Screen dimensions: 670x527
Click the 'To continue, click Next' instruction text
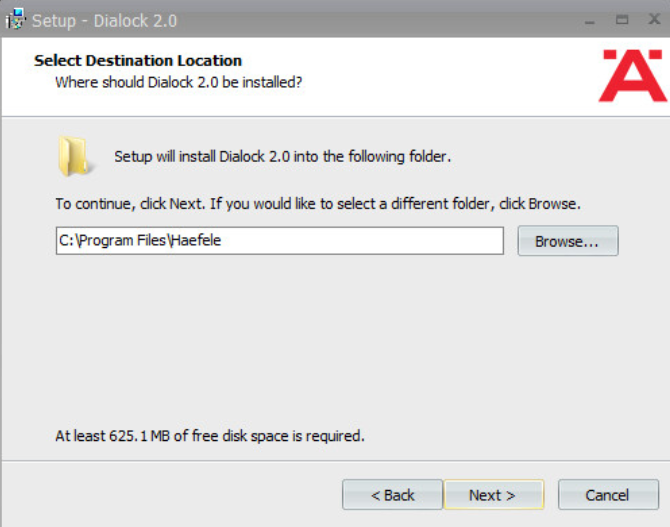(x=318, y=204)
